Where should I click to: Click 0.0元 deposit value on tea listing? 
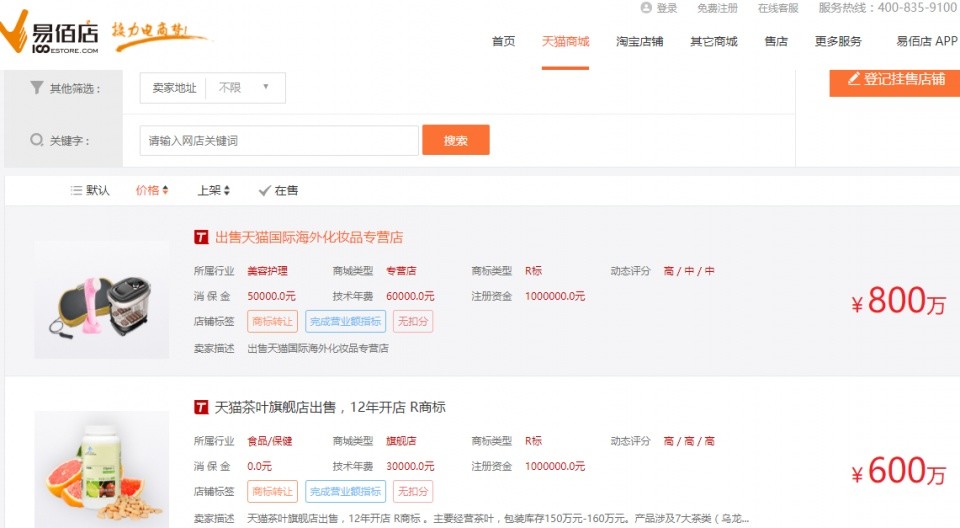260,467
